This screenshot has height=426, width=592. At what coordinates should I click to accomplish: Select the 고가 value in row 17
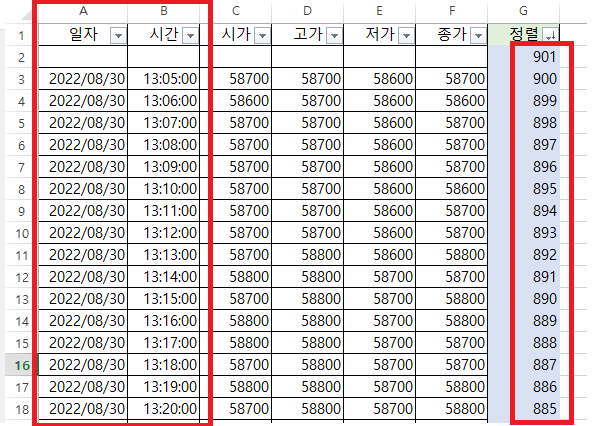pos(308,387)
